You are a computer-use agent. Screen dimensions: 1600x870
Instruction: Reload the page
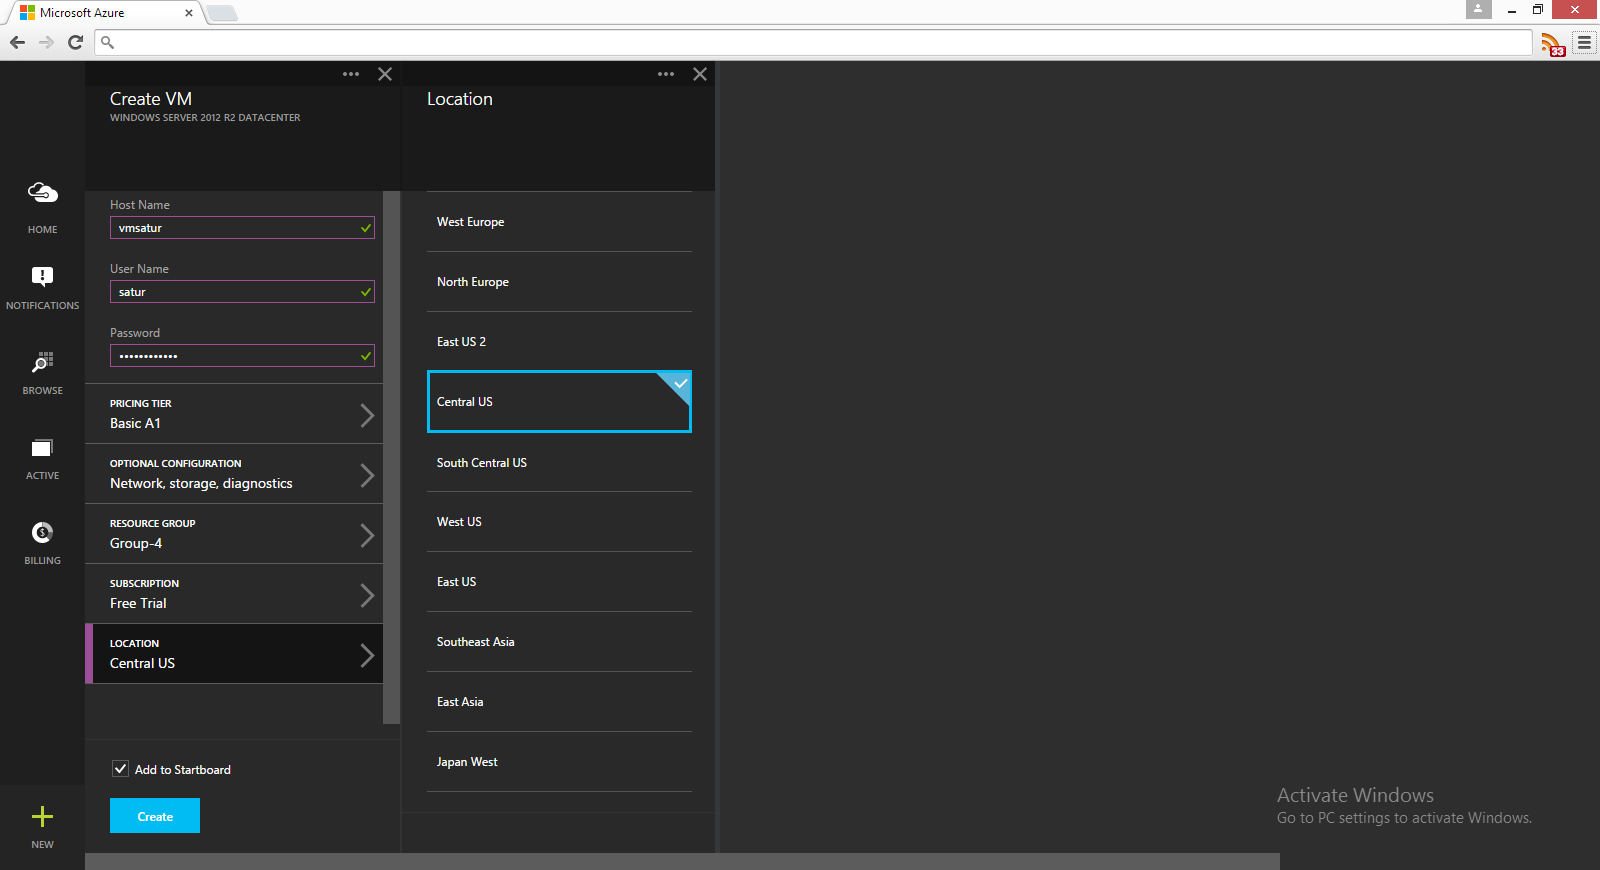point(75,42)
